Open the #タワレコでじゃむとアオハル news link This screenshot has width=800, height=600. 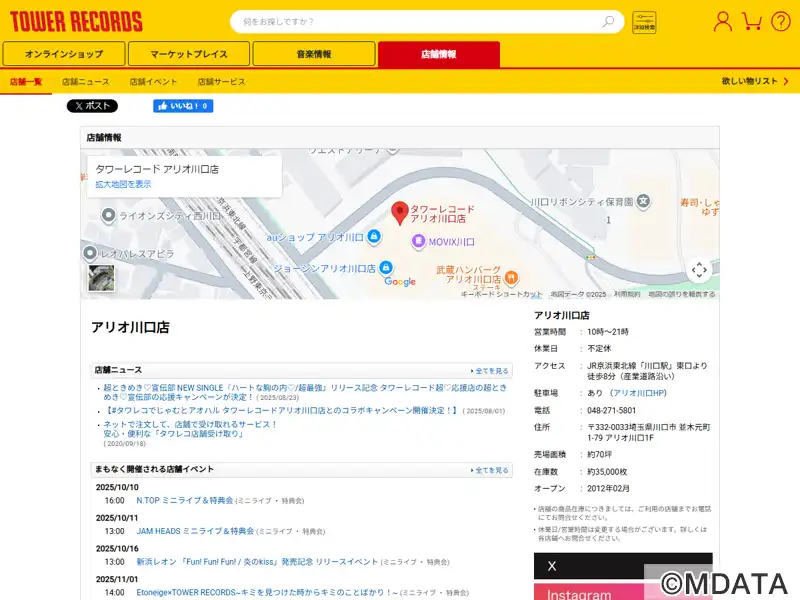pyautogui.click(x=281, y=410)
